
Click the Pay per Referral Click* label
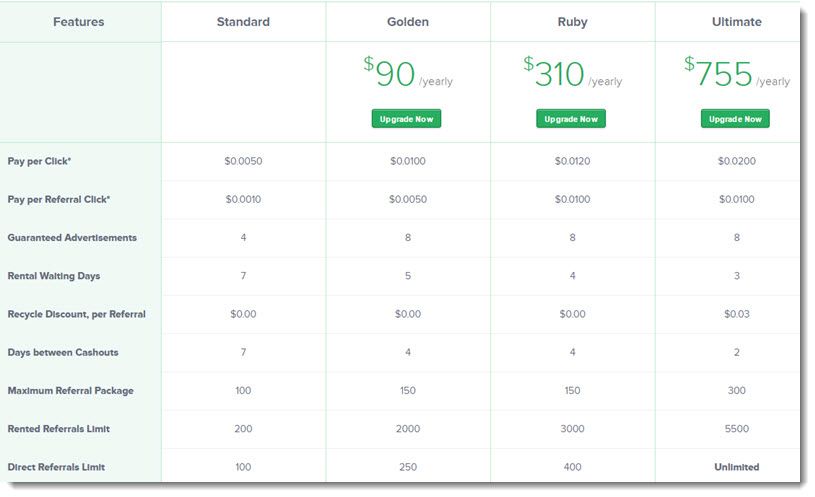(x=59, y=200)
